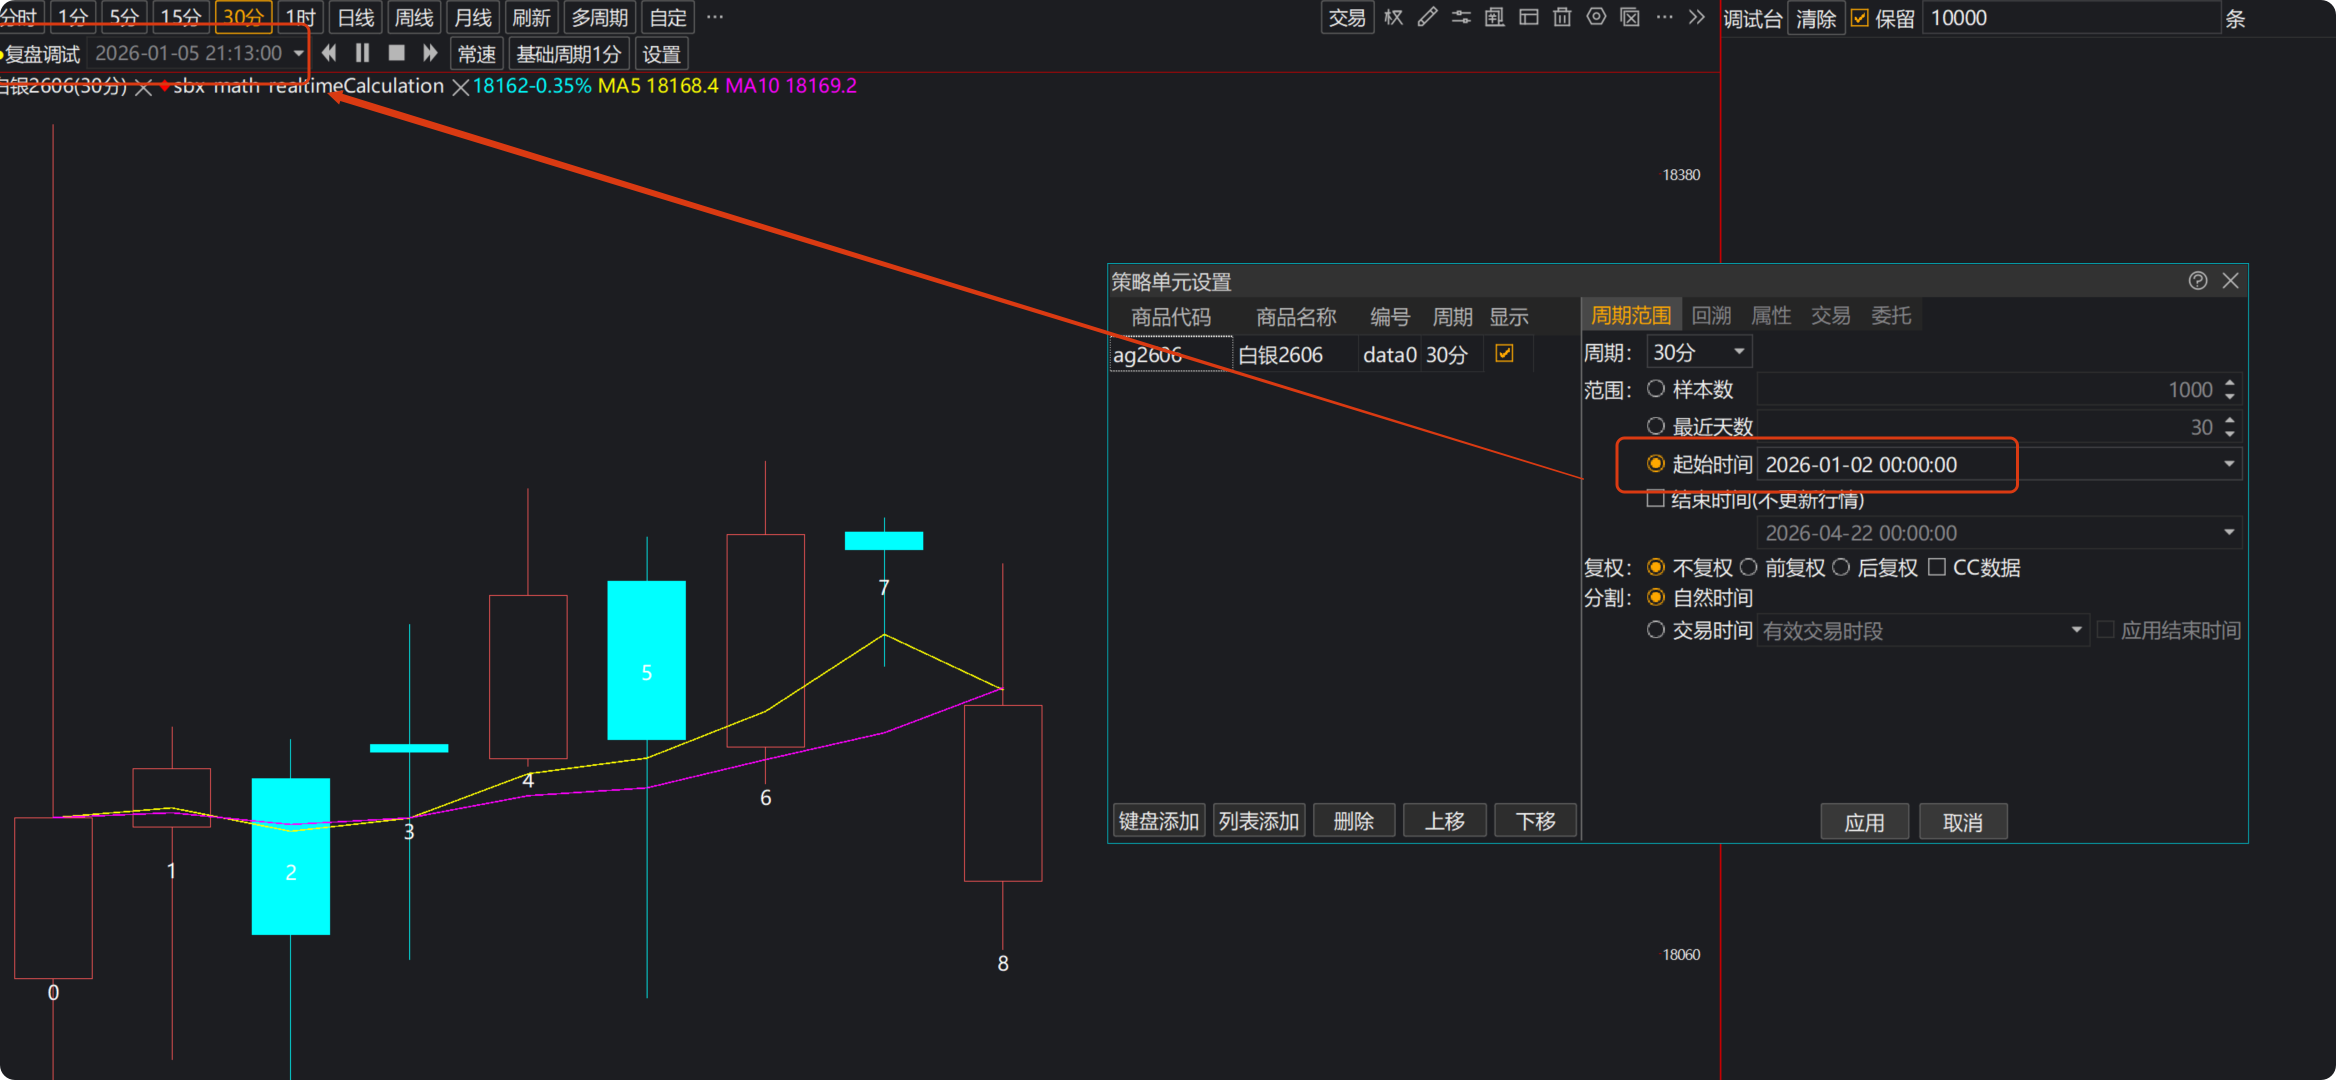Open the sliders parameter adjustment icon

[1461, 17]
